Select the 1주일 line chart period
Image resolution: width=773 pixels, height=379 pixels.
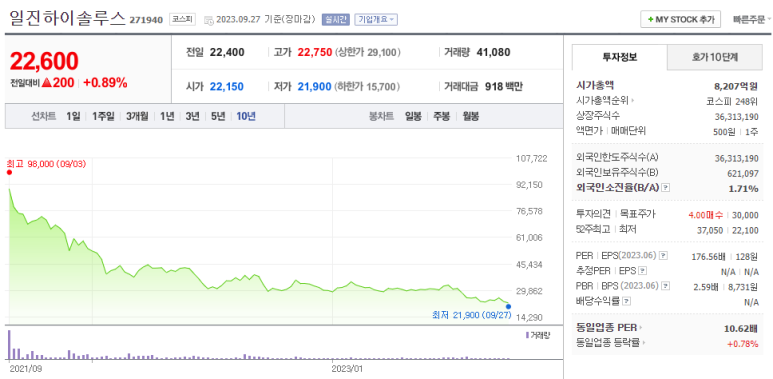point(103,116)
